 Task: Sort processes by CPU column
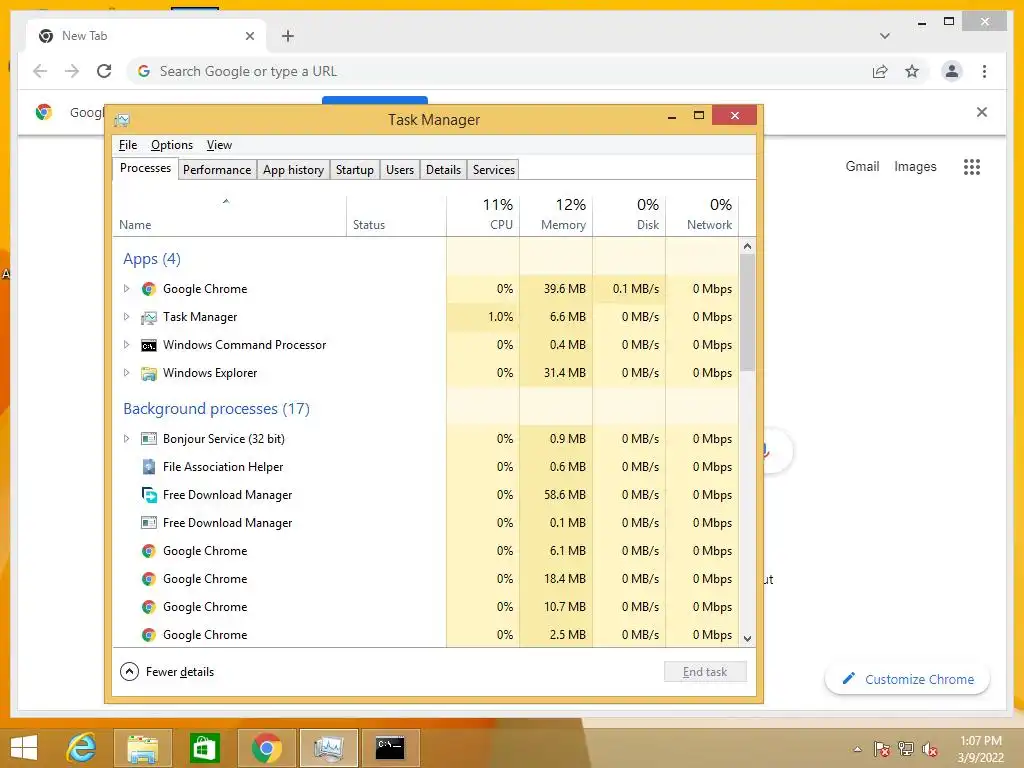pyautogui.click(x=483, y=216)
